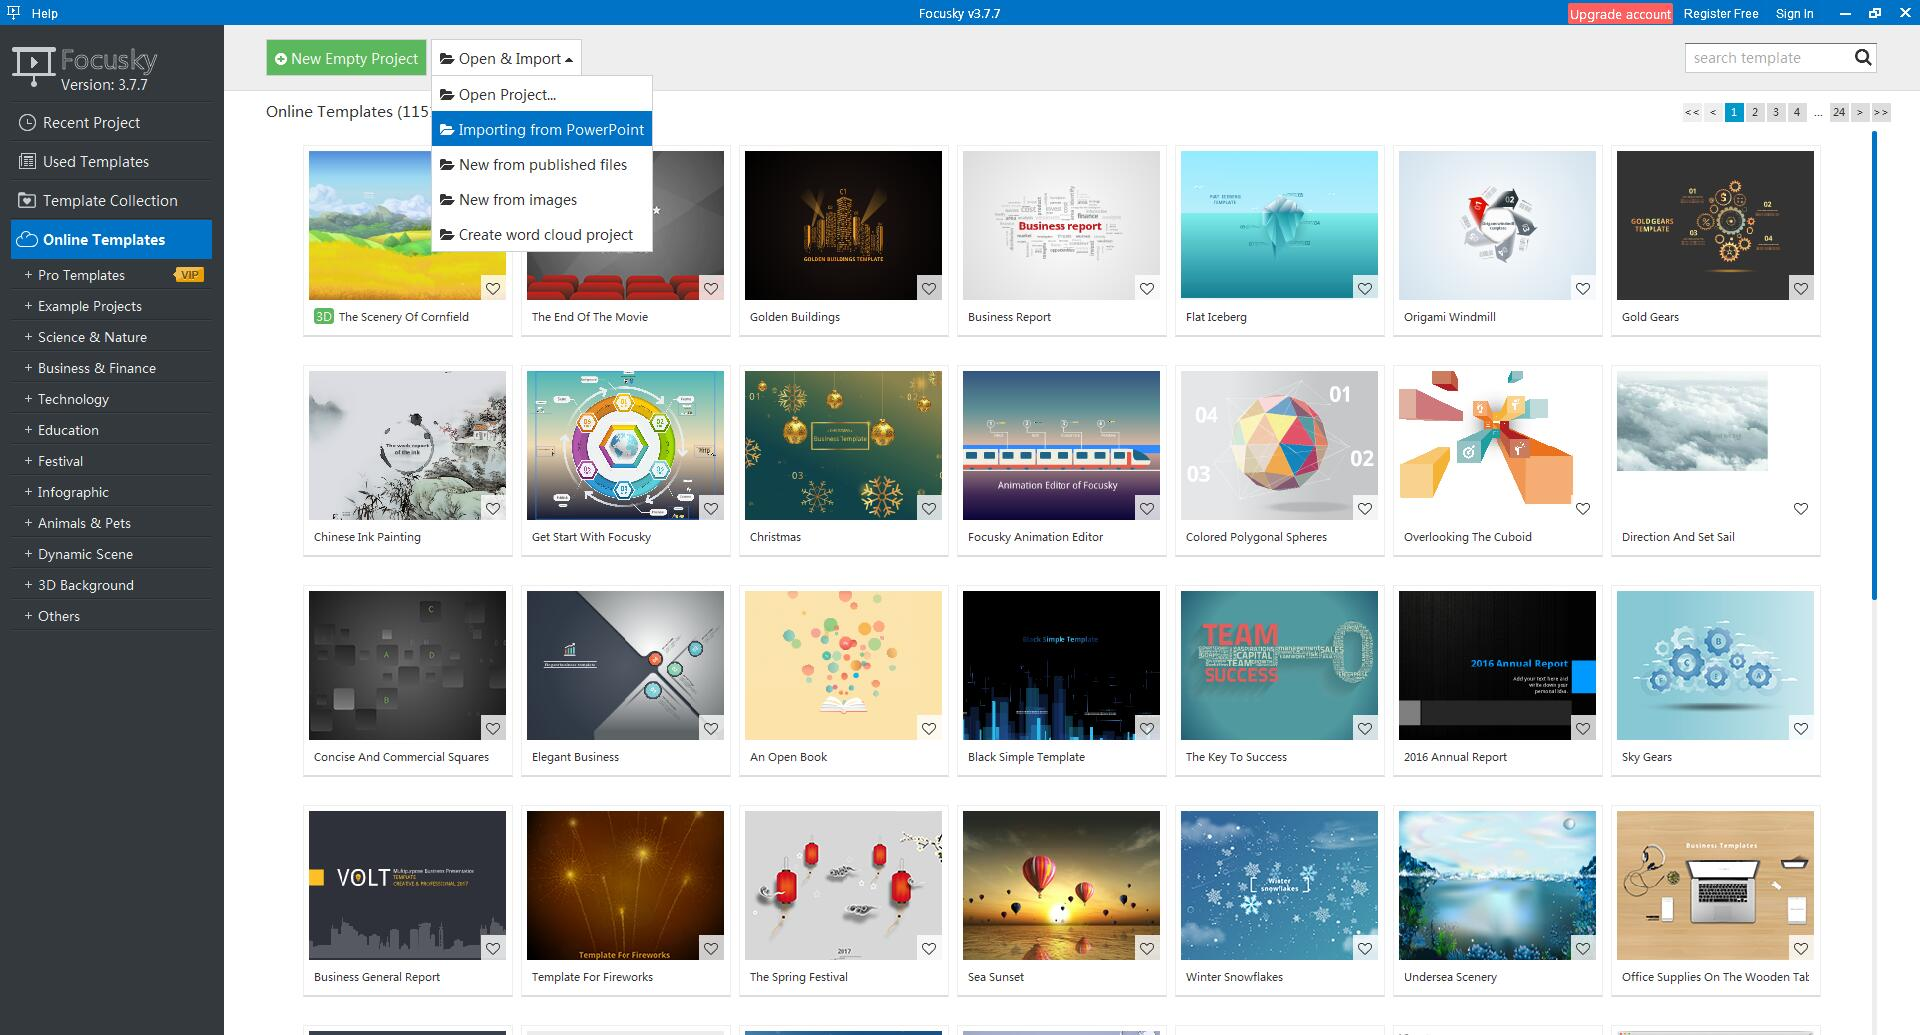
Task: Favorite the Golden Buildings template
Action: 929,288
